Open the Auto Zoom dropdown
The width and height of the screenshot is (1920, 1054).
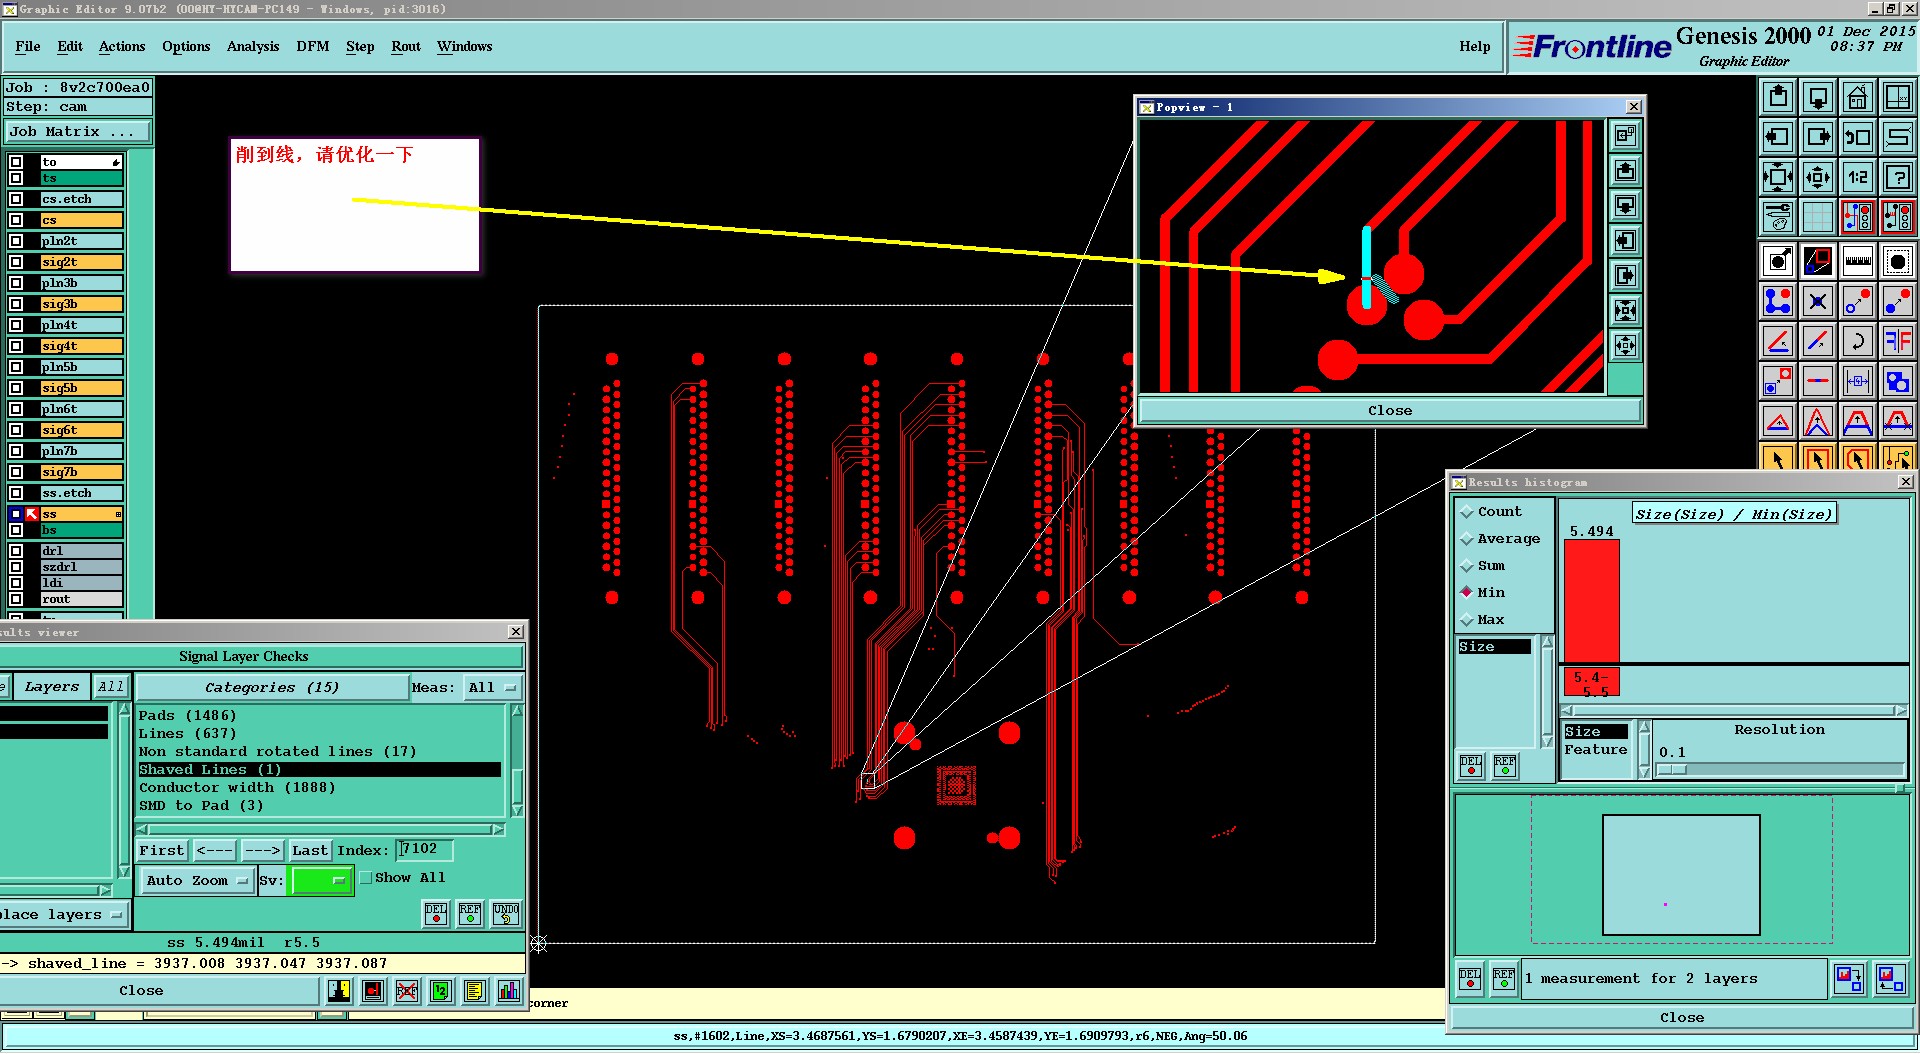pos(196,880)
